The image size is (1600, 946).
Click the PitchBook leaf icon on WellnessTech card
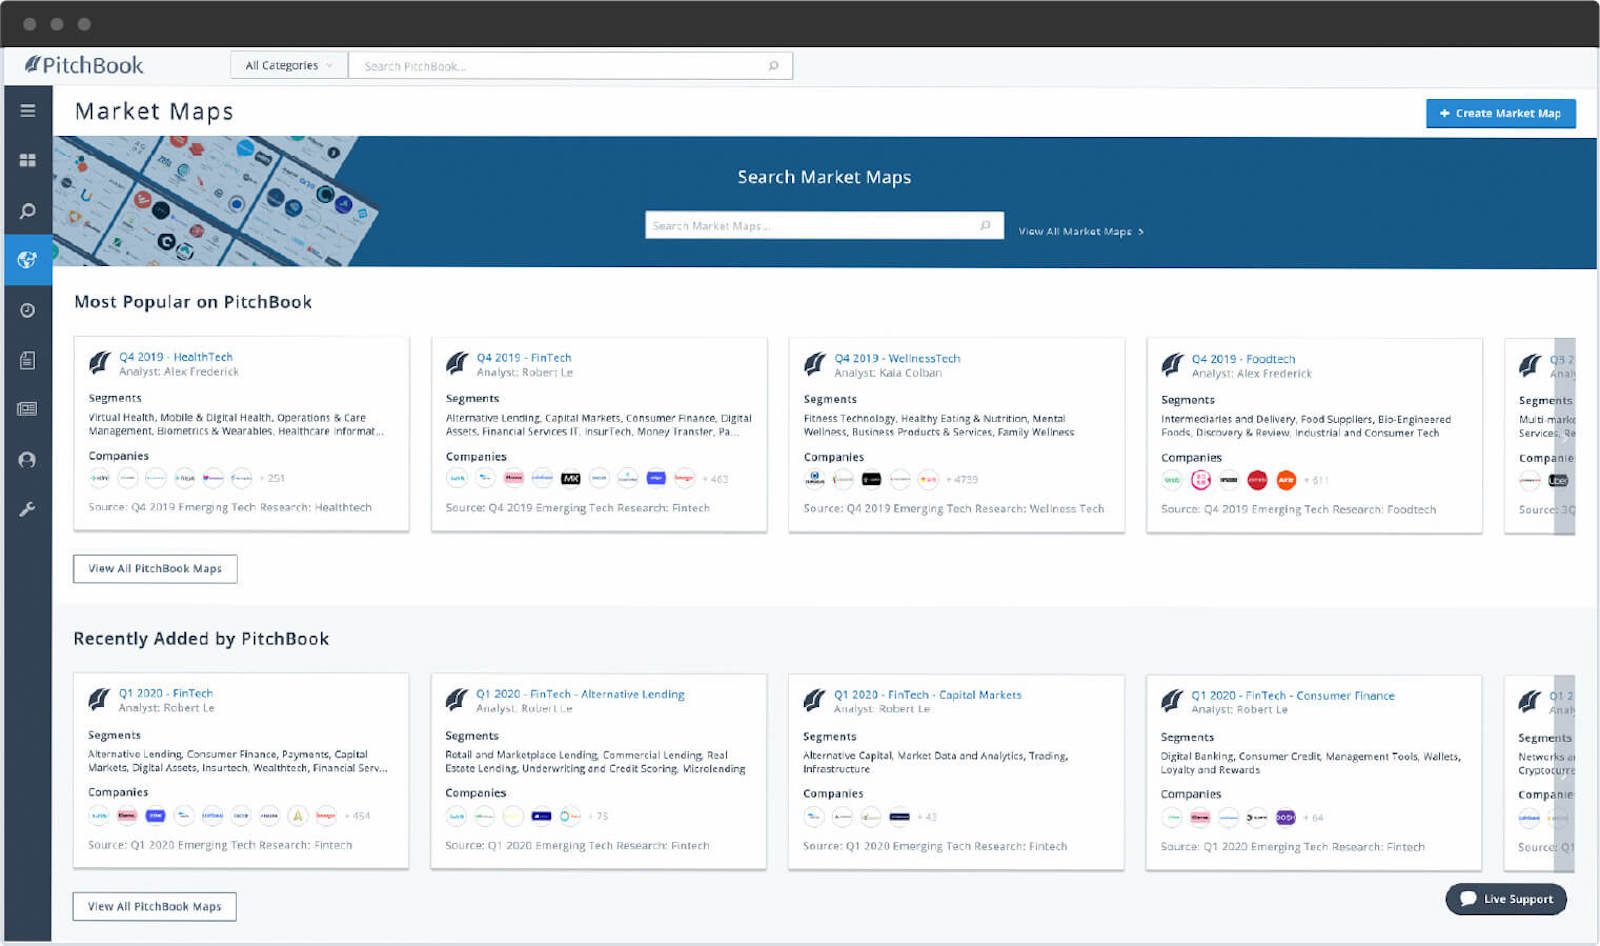pos(815,364)
